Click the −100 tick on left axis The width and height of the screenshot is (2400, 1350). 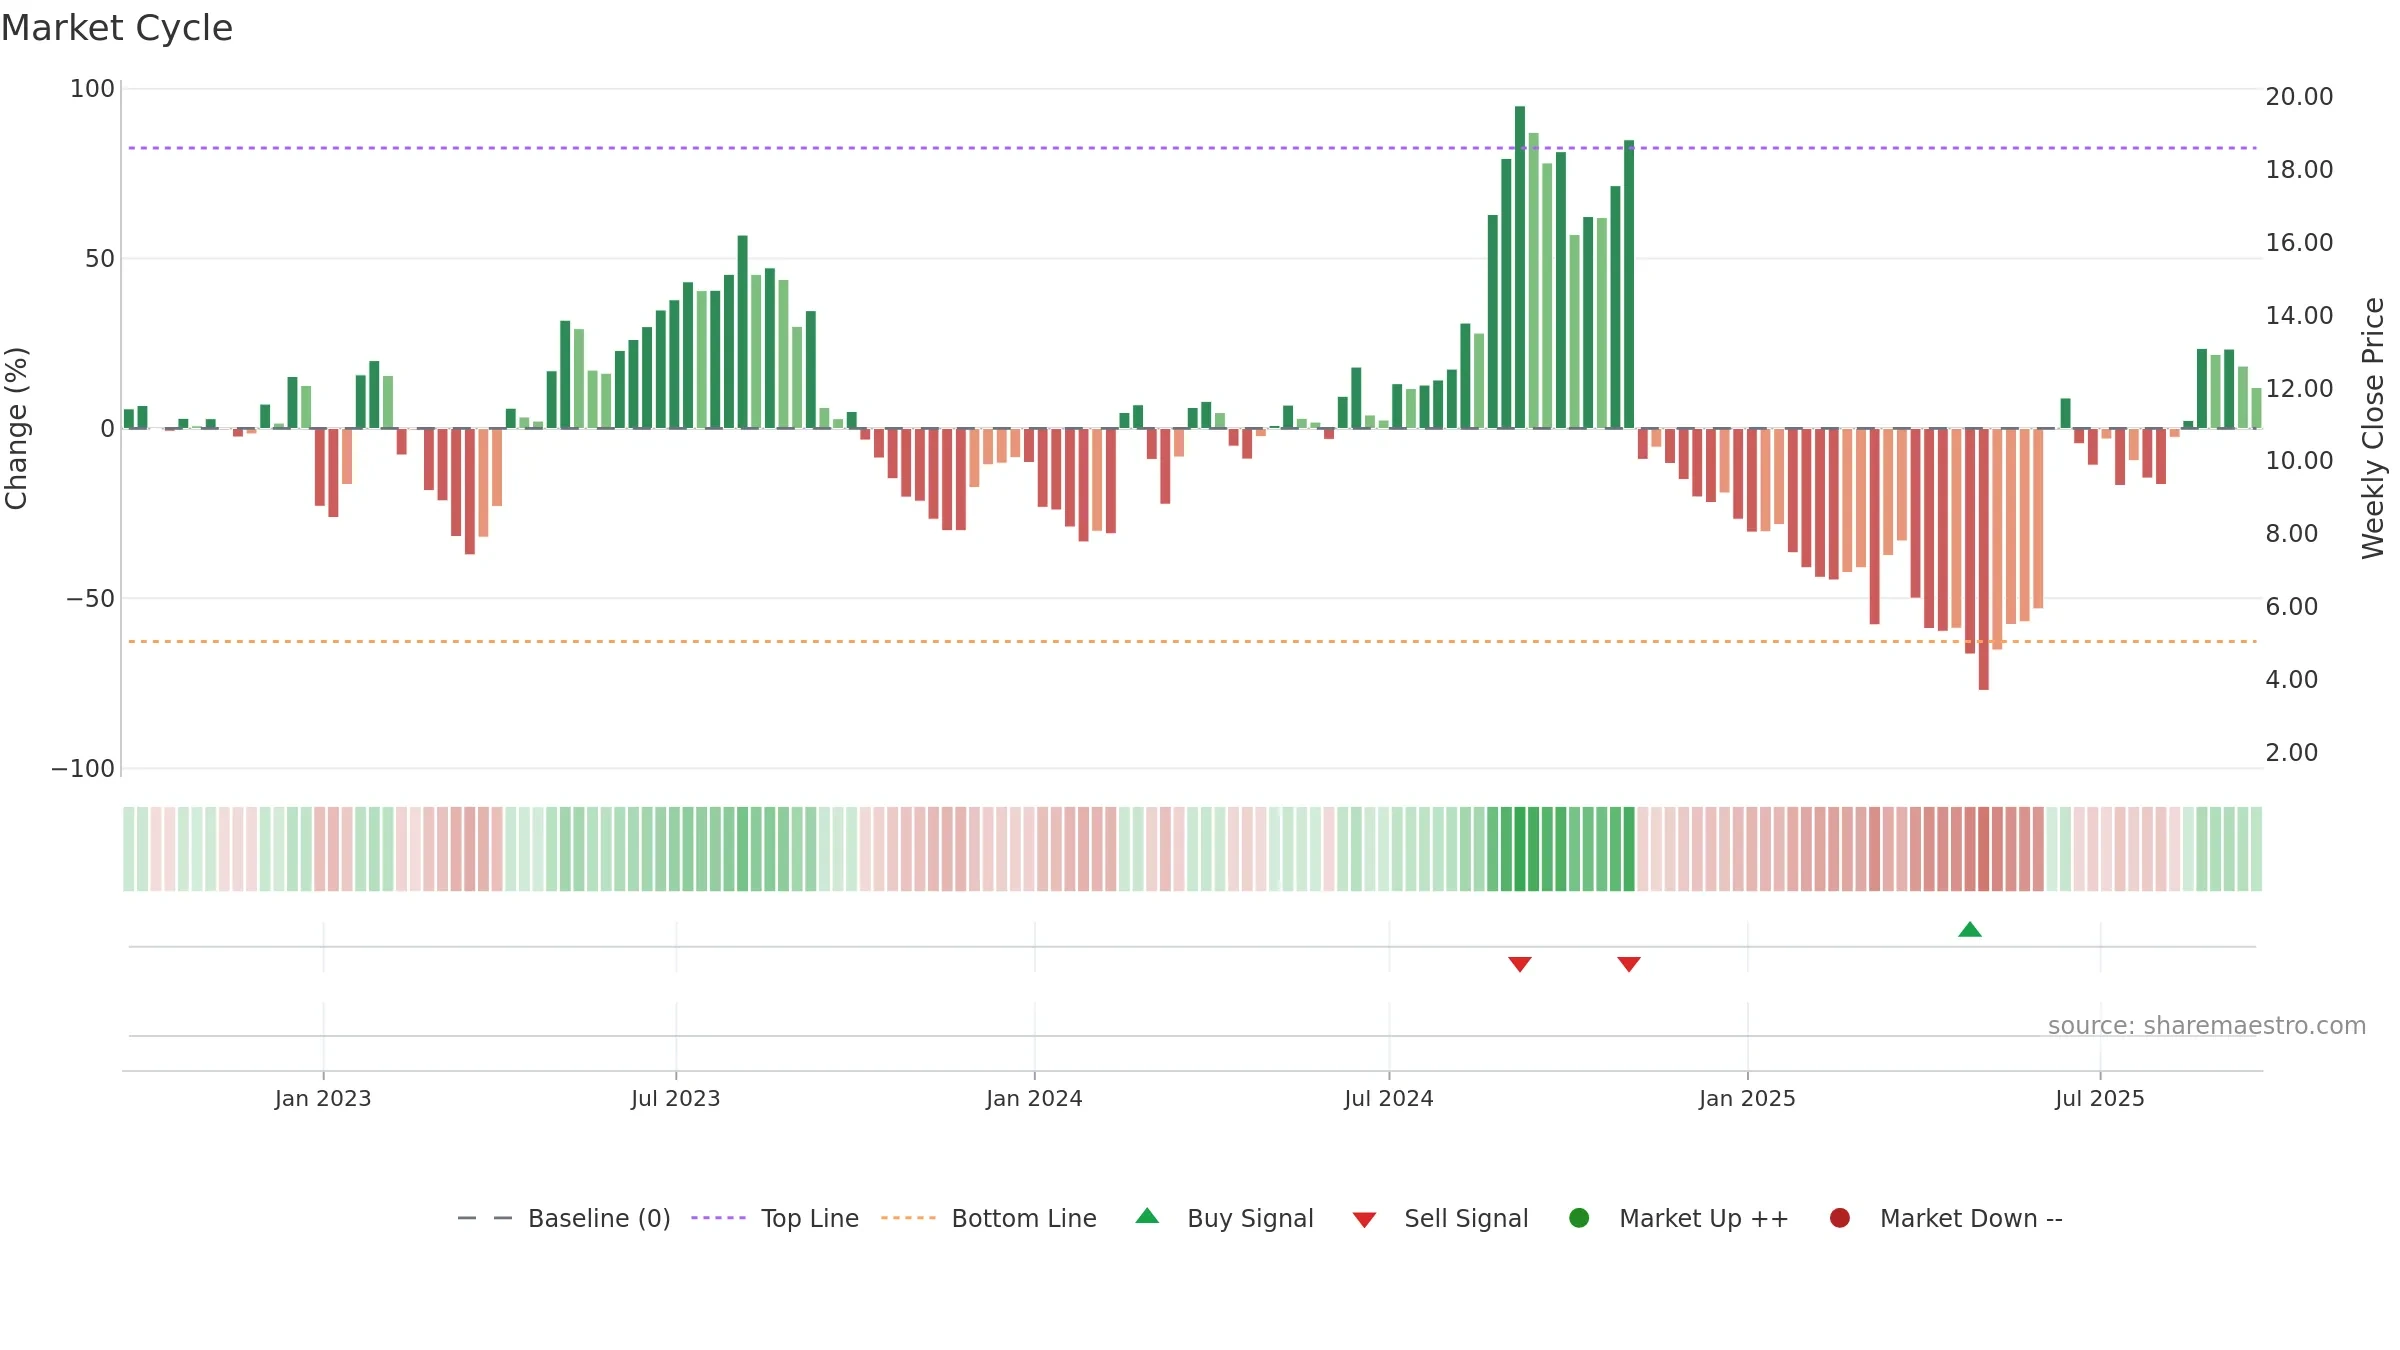(x=83, y=769)
